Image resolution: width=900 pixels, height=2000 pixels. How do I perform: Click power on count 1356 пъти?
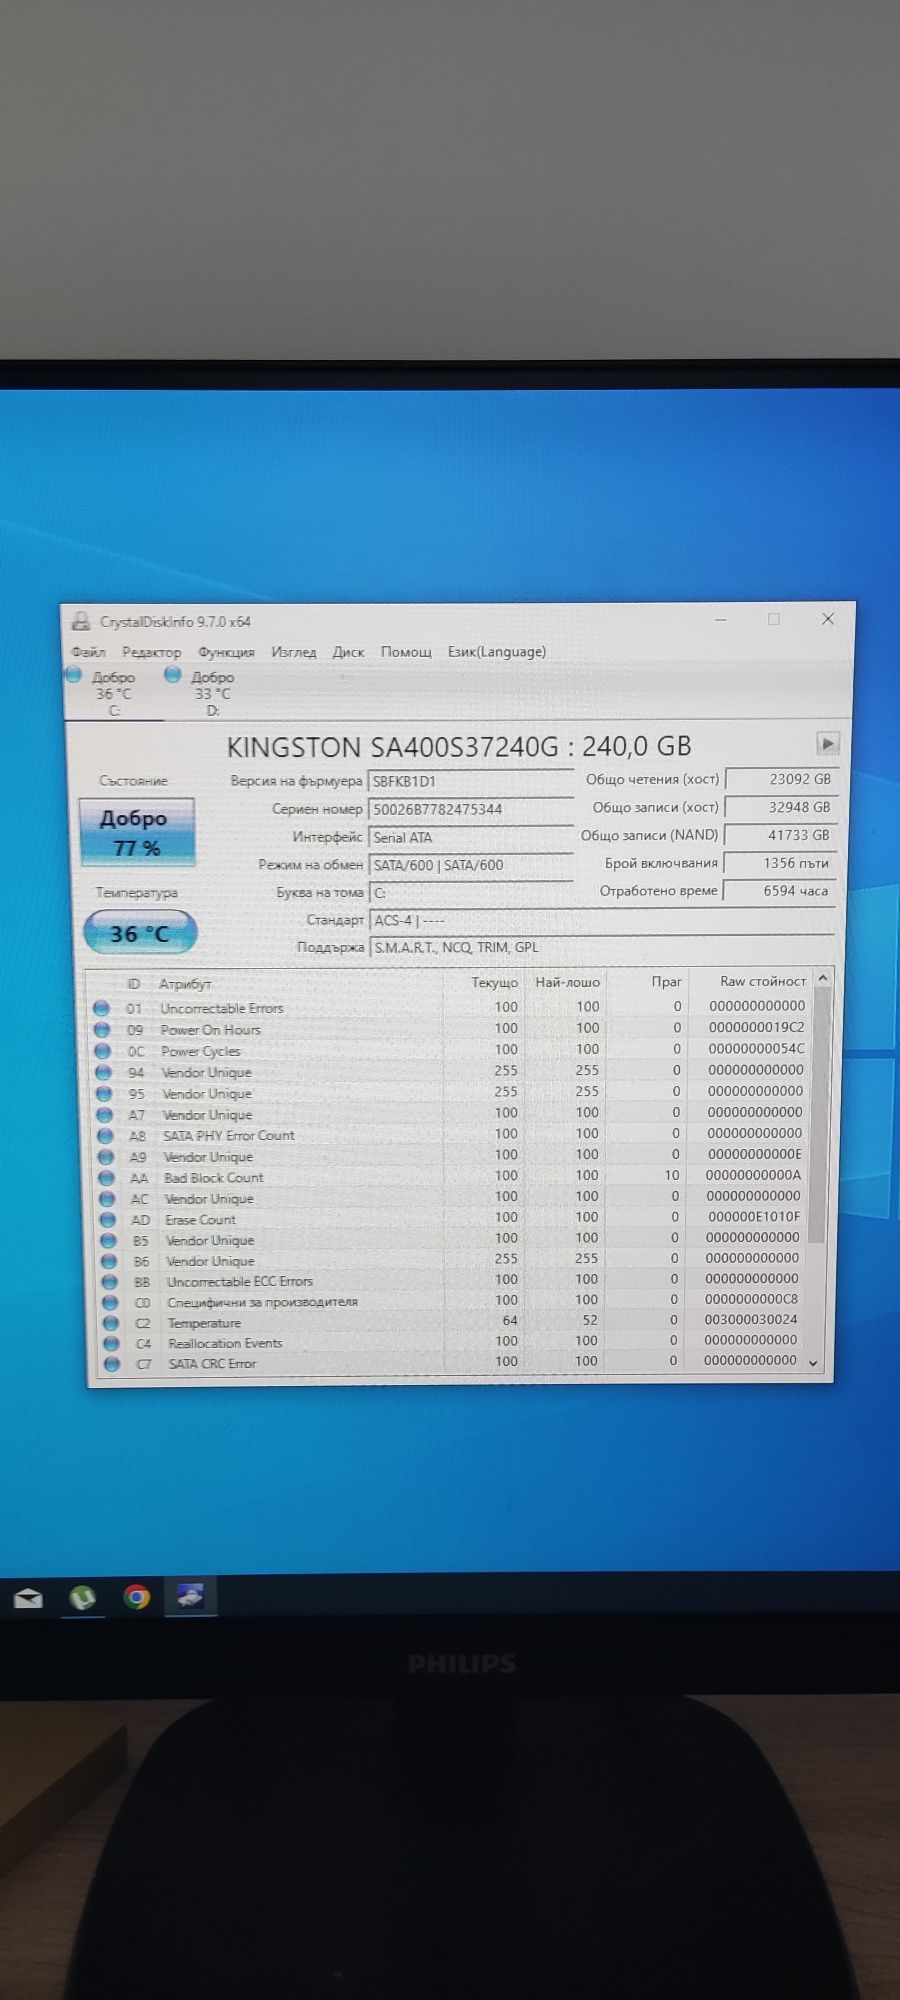[780, 863]
